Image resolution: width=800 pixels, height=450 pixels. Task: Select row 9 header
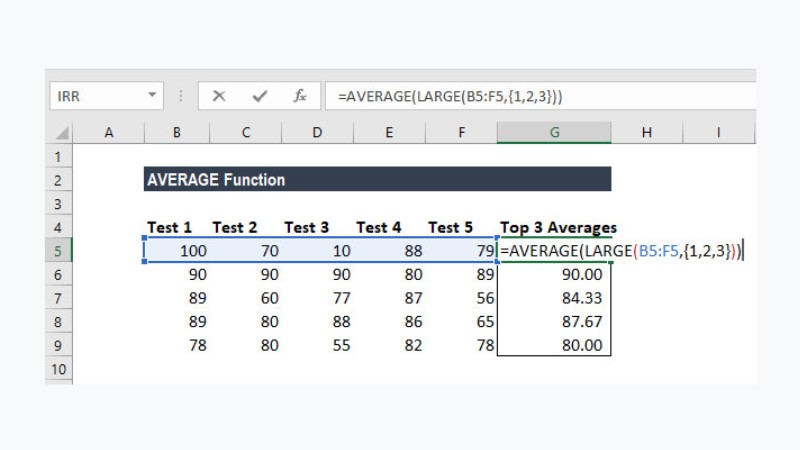[x=58, y=345]
